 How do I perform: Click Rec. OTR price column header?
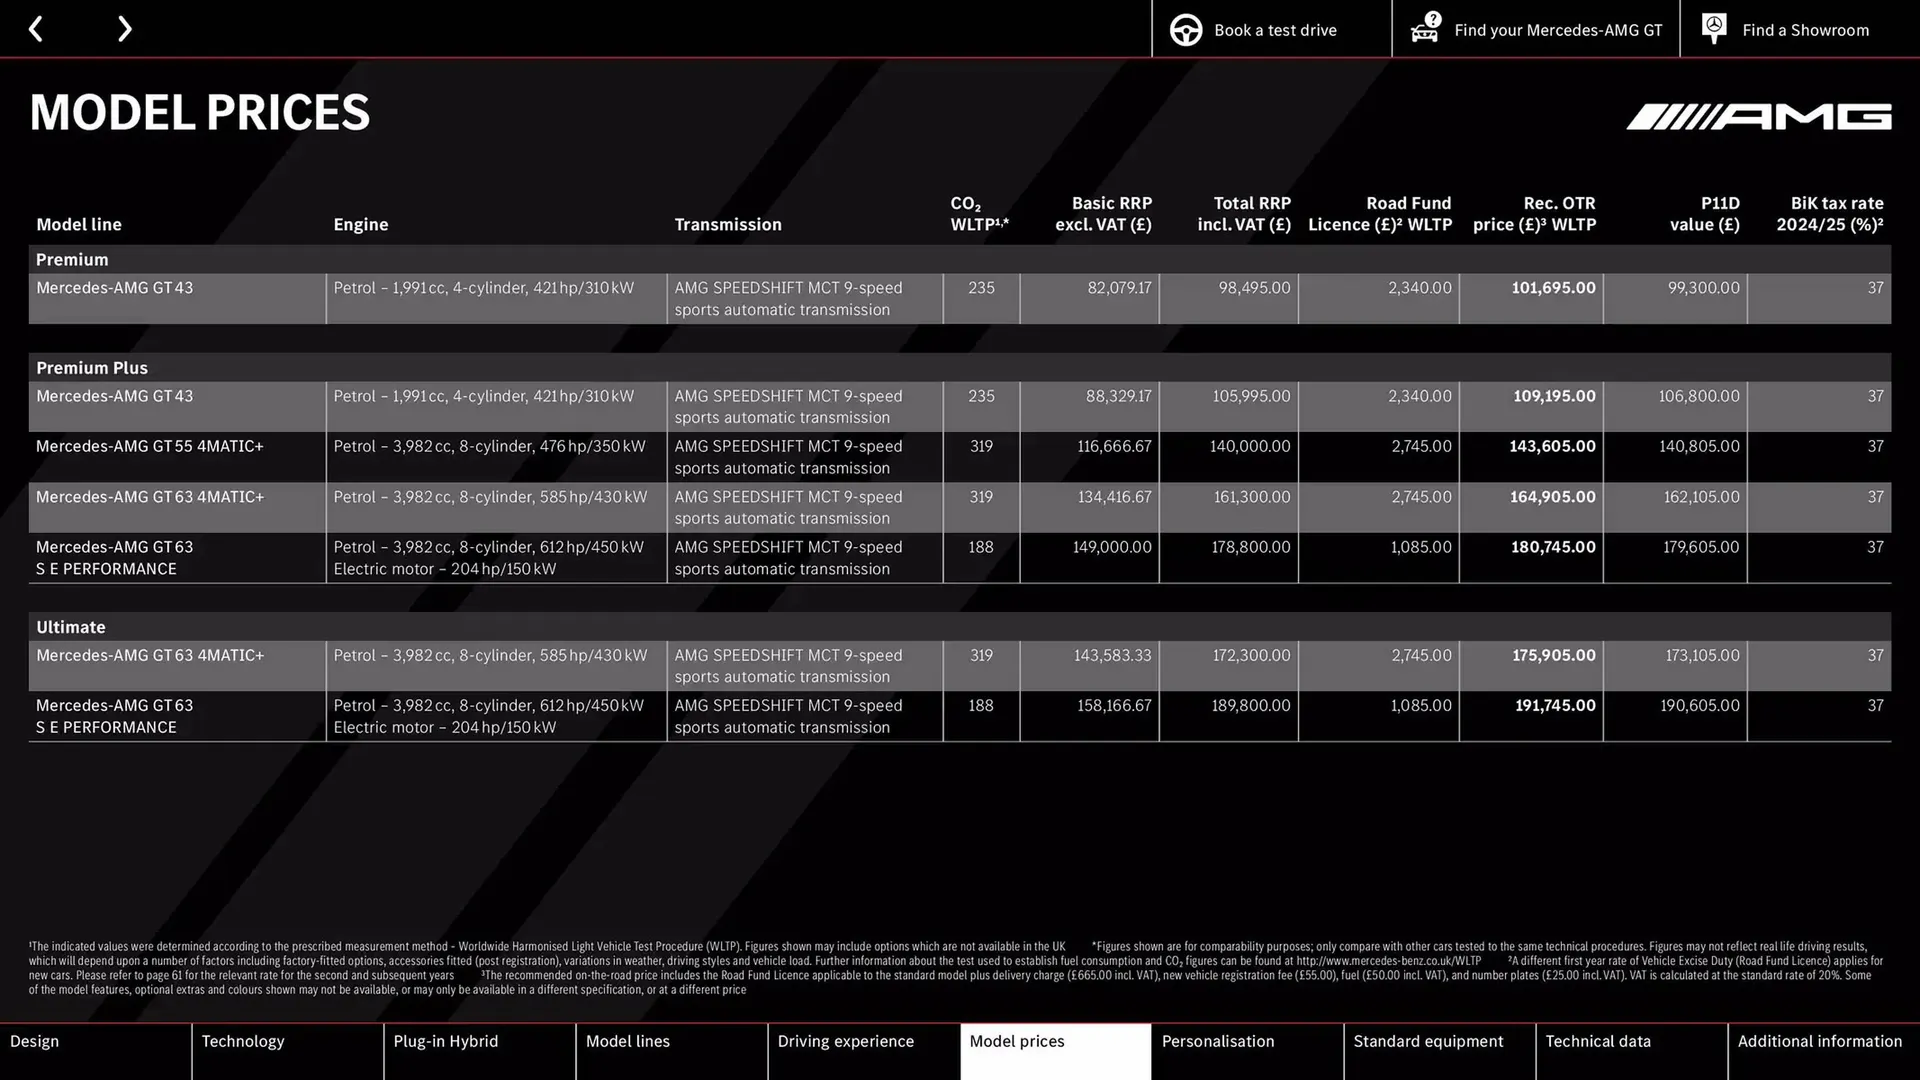coord(1535,214)
